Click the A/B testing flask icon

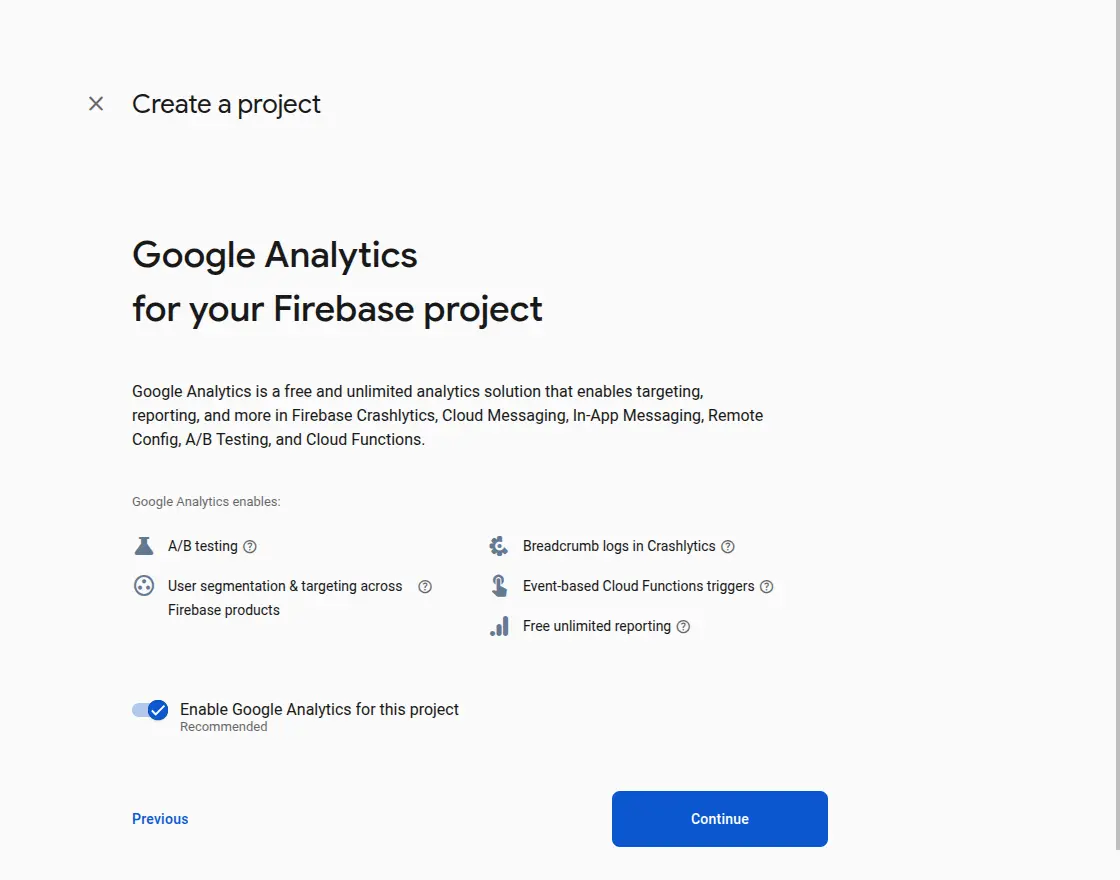point(144,546)
